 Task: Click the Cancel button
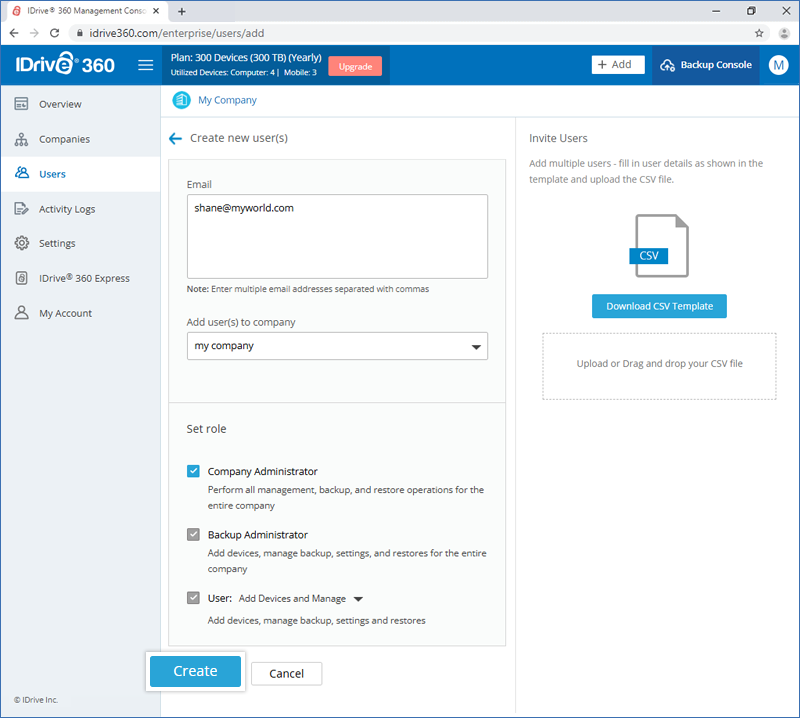tap(287, 674)
